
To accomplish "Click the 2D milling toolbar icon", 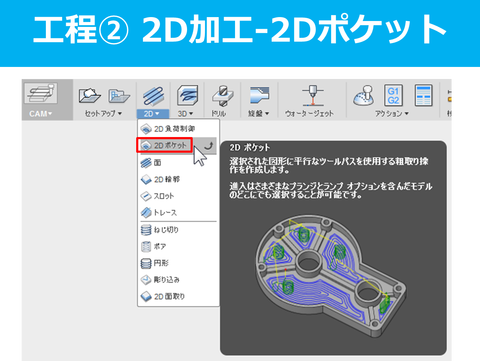I will [153, 95].
